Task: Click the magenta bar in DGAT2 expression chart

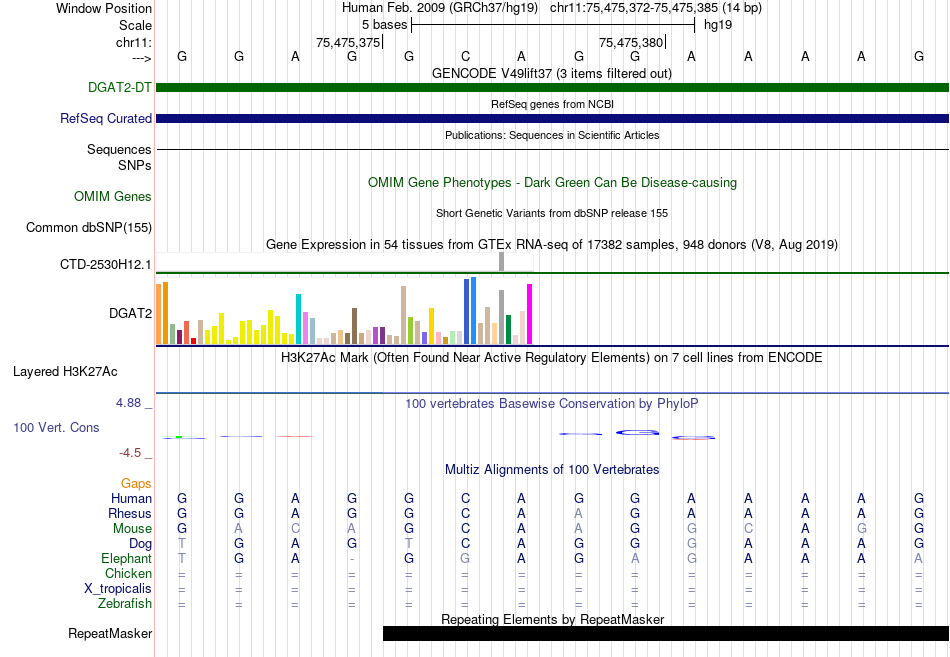Action: 529,314
